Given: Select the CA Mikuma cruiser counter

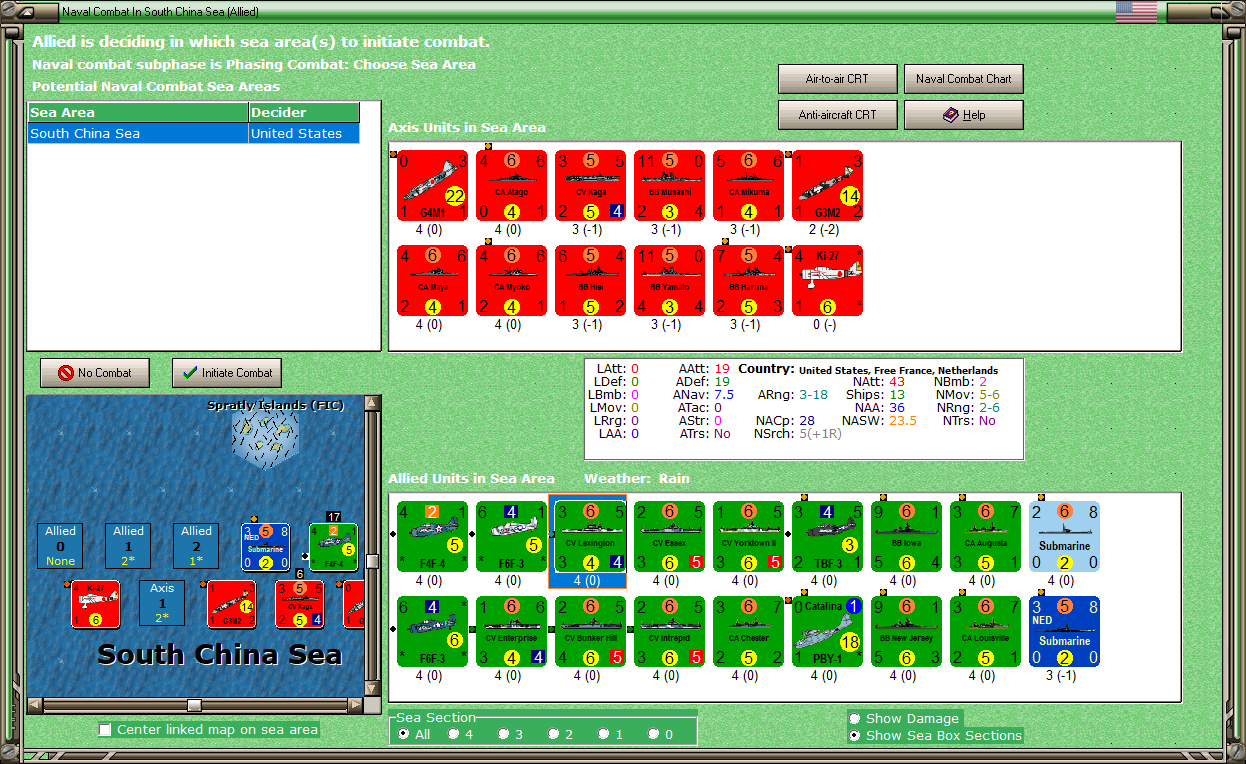Looking at the screenshot, I should click(x=748, y=186).
